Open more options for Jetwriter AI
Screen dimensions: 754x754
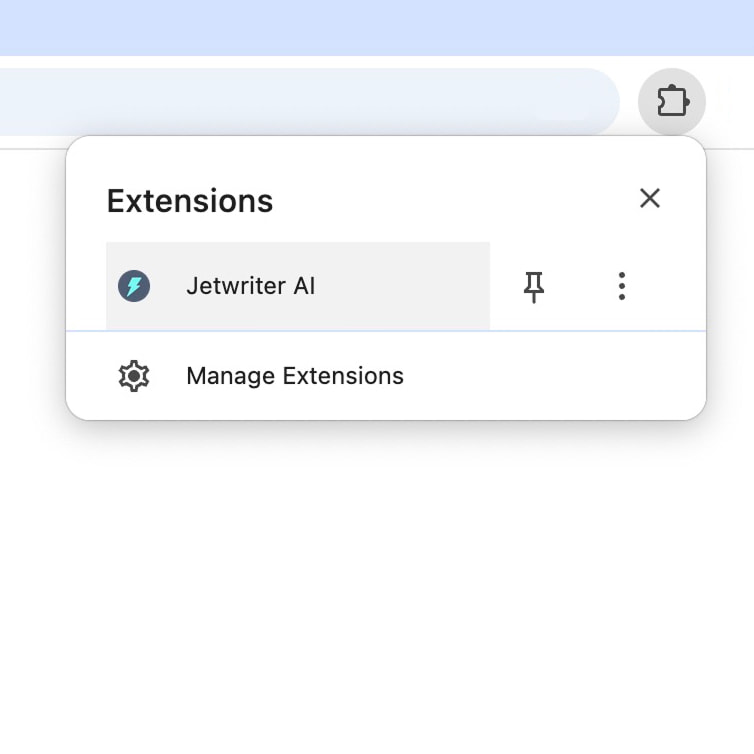(621, 287)
